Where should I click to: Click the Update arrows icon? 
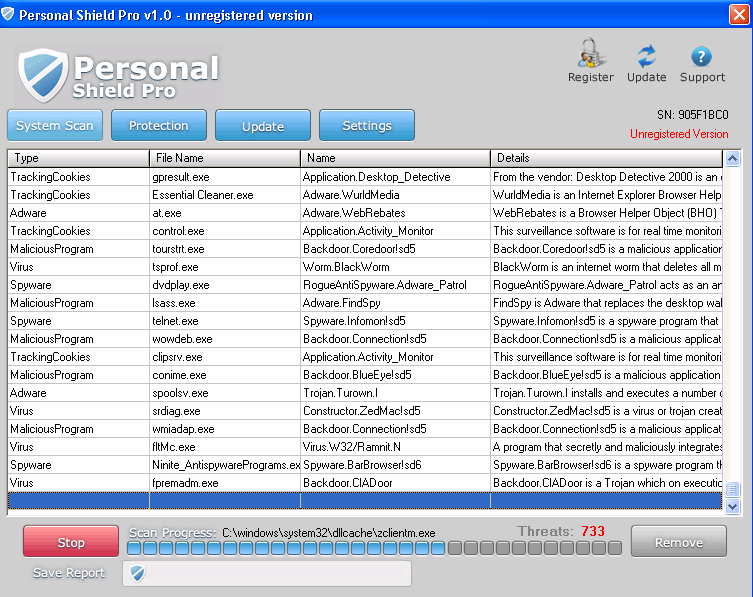[646, 56]
